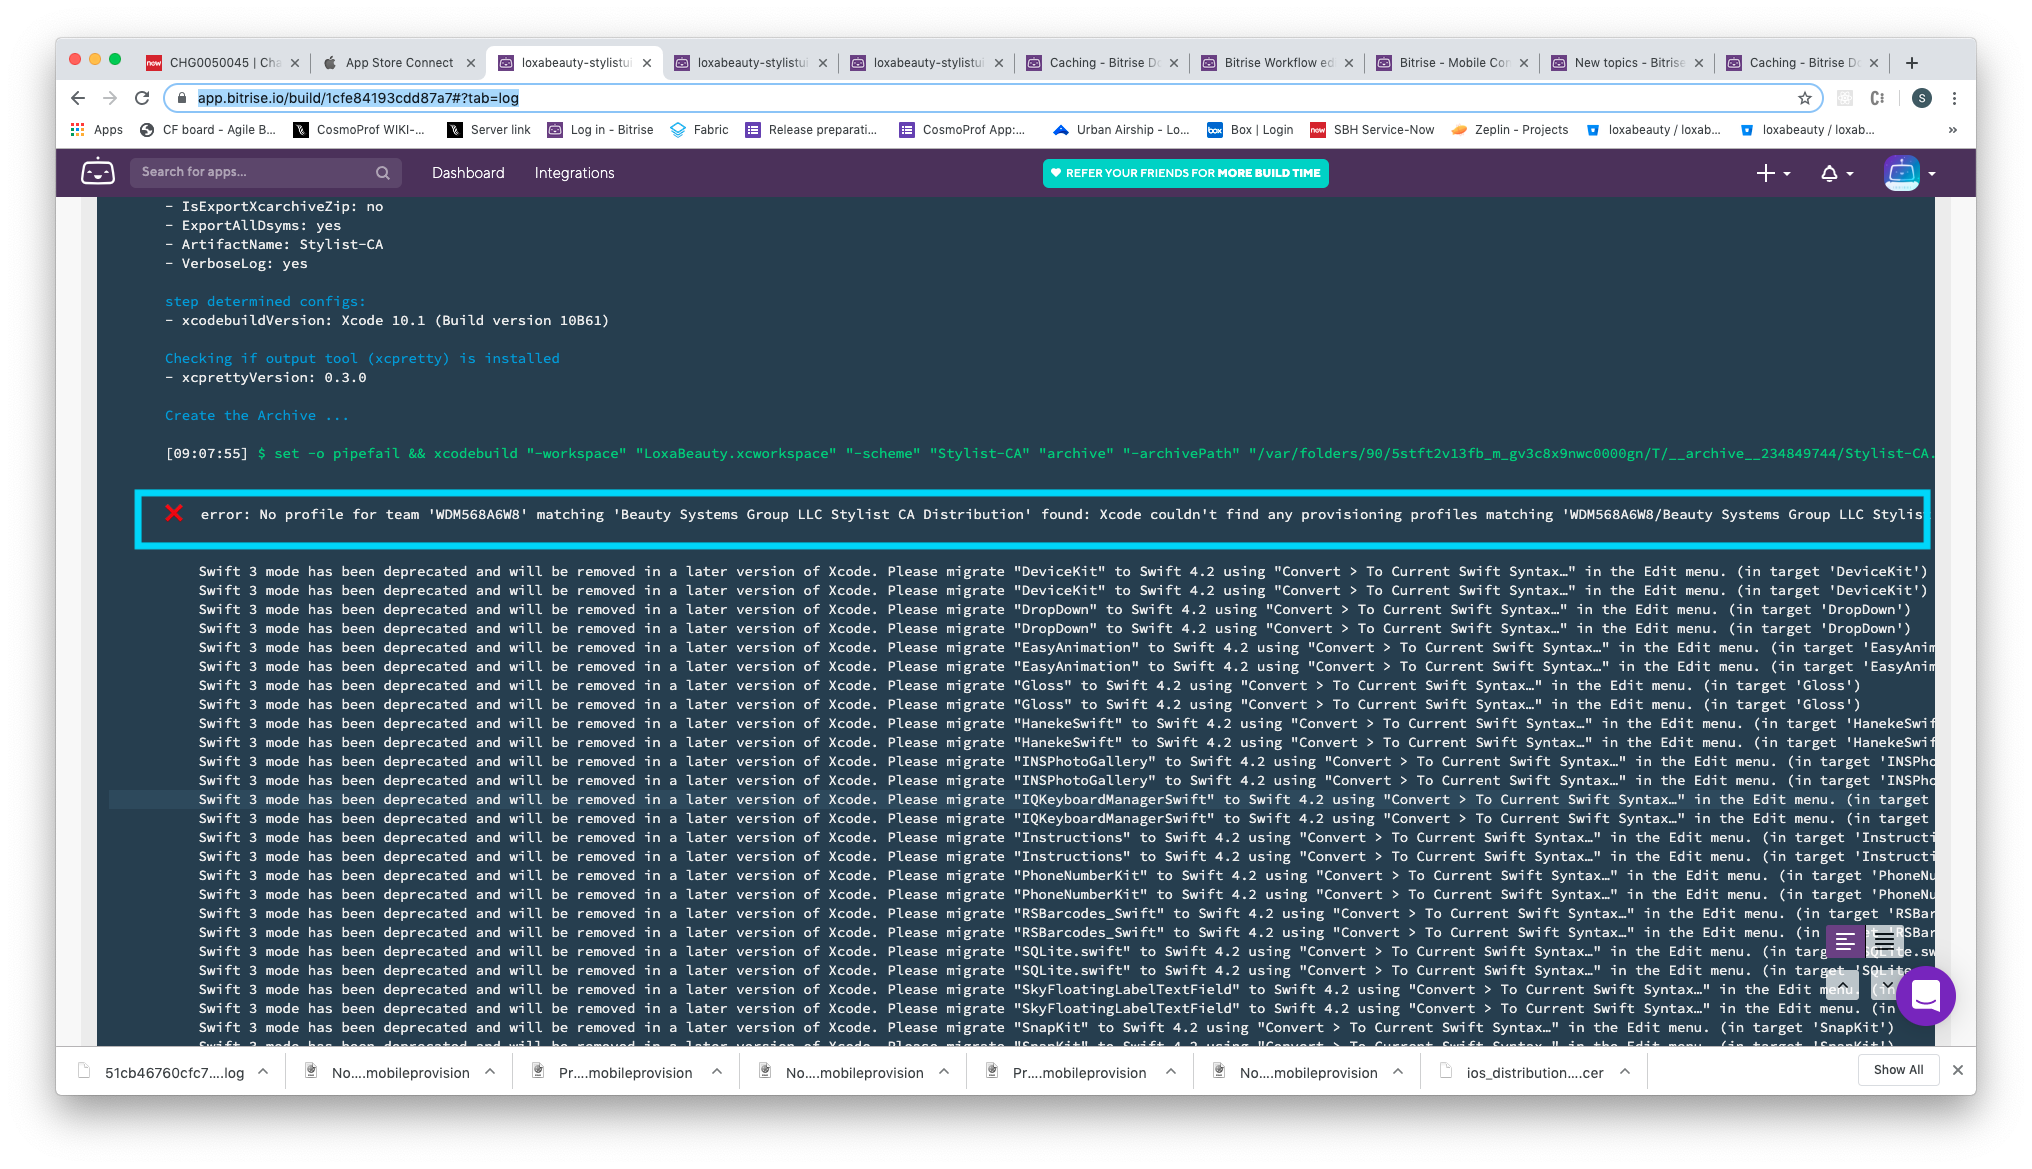The image size is (2032, 1169).
Task: Enable non-wrapped log lines view
Action: tap(1845, 941)
